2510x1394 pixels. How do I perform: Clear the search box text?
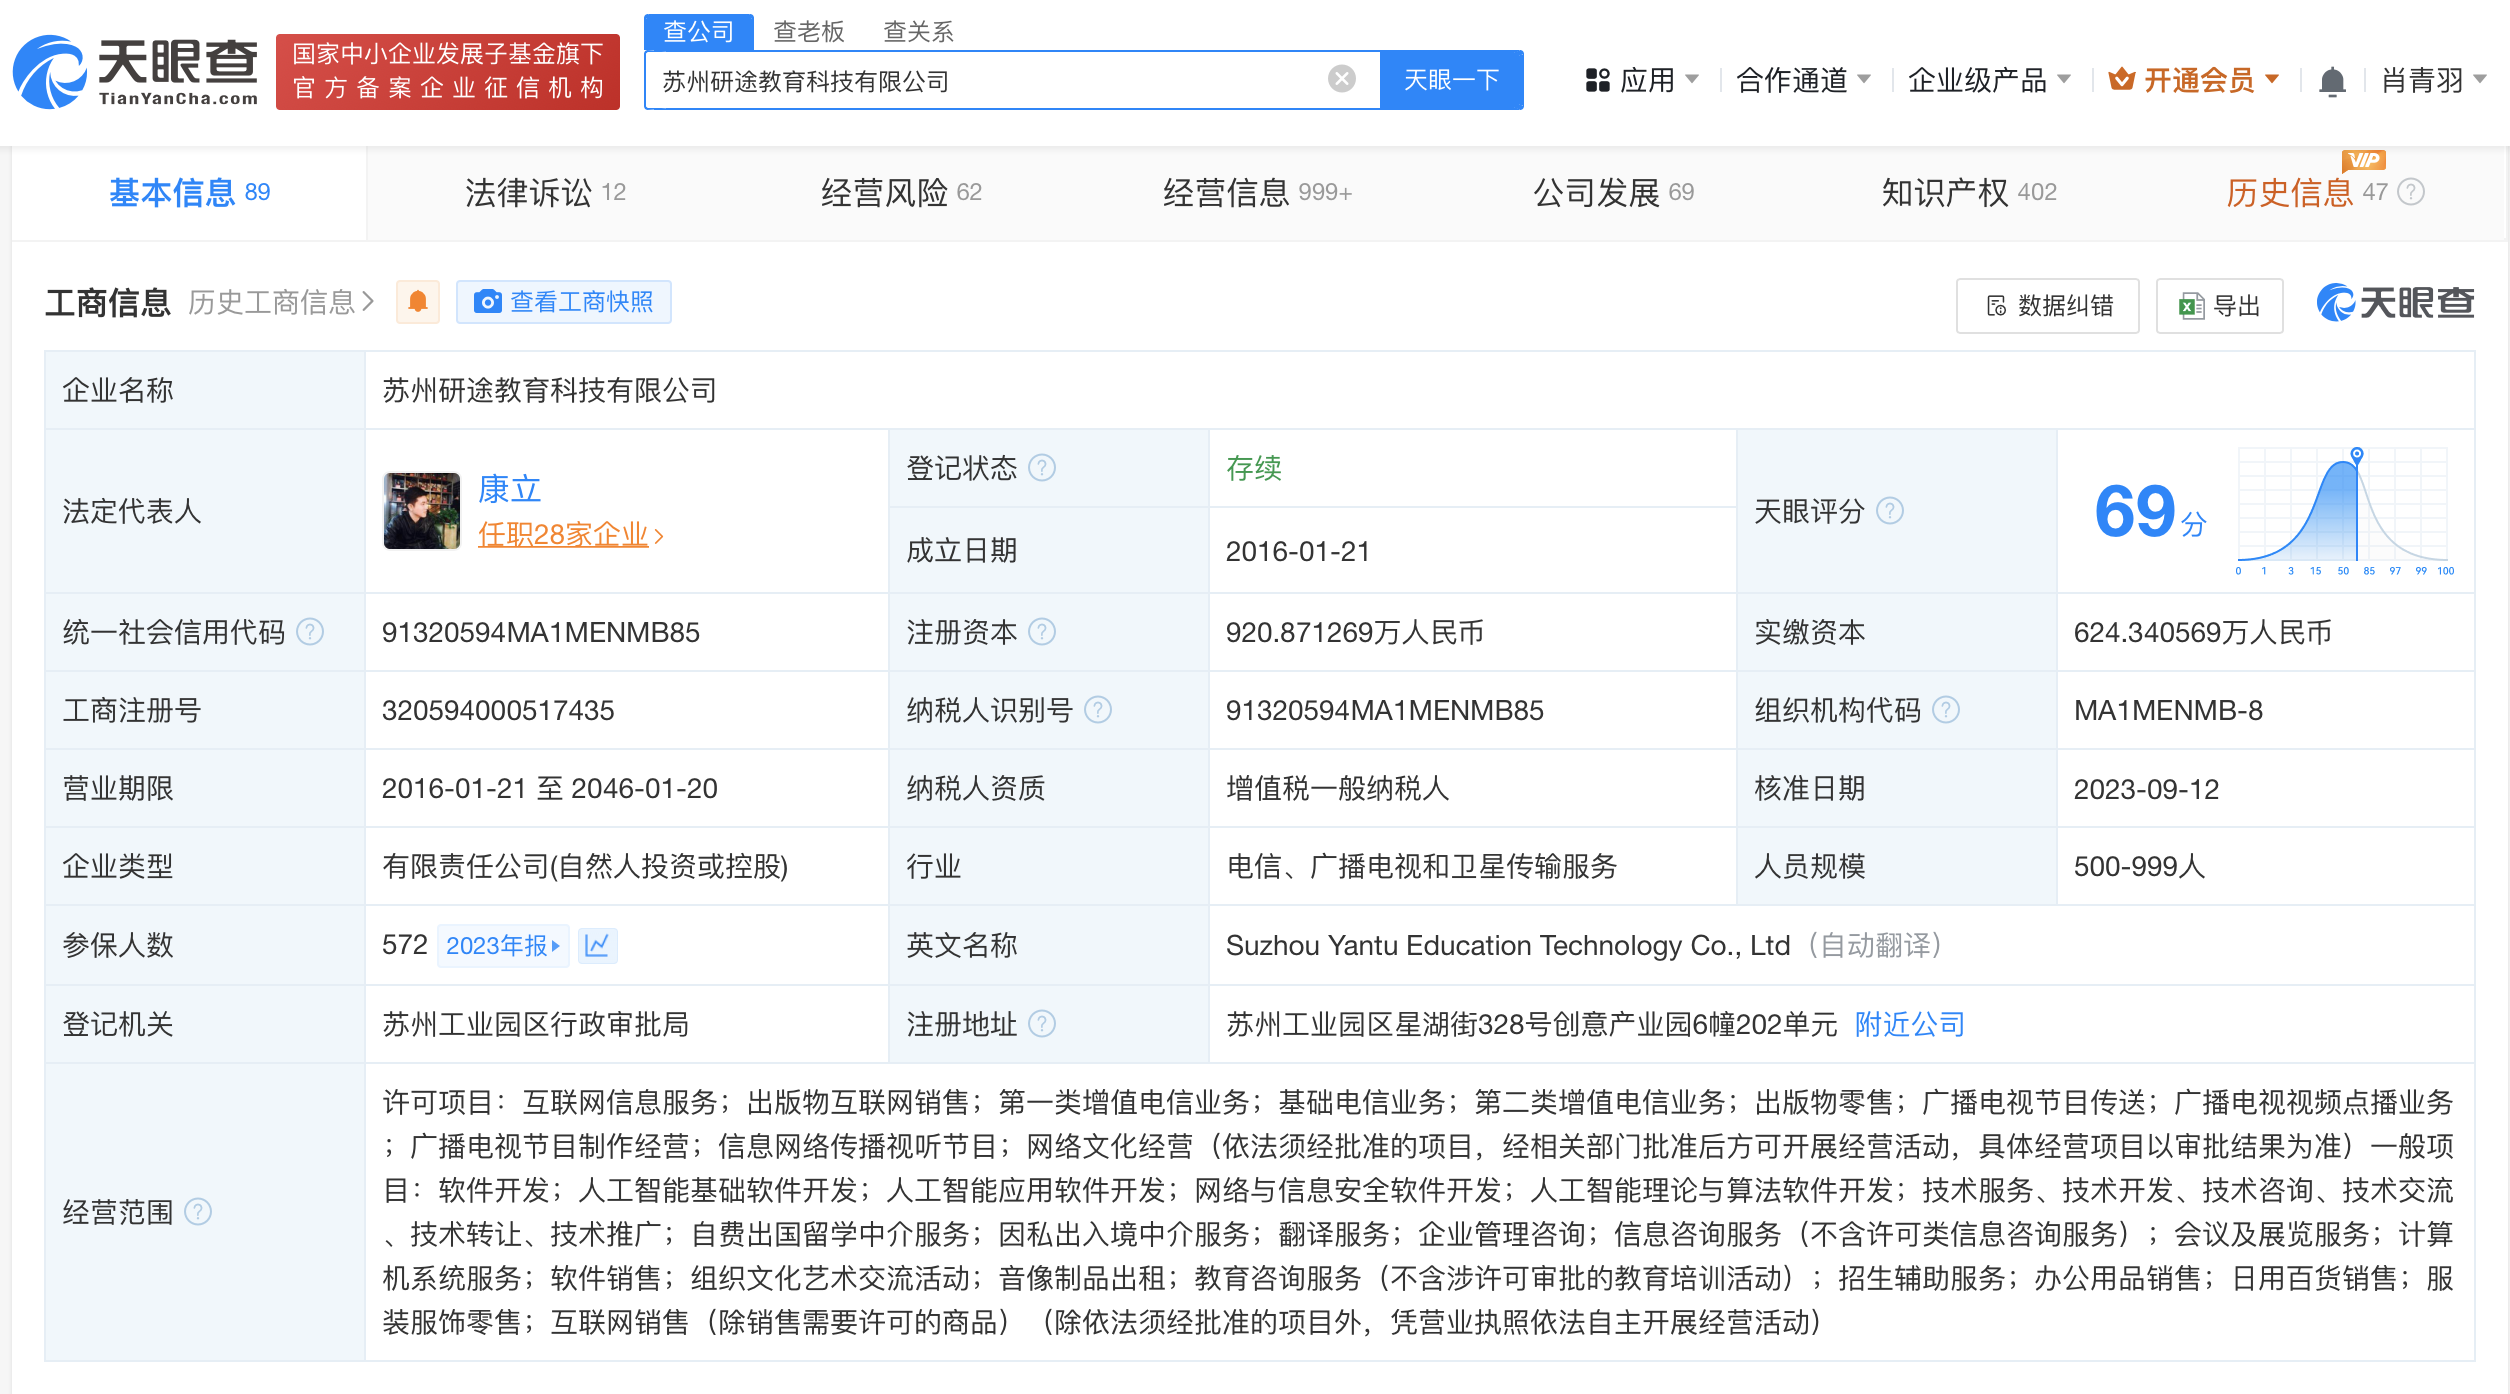point(1341,79)
